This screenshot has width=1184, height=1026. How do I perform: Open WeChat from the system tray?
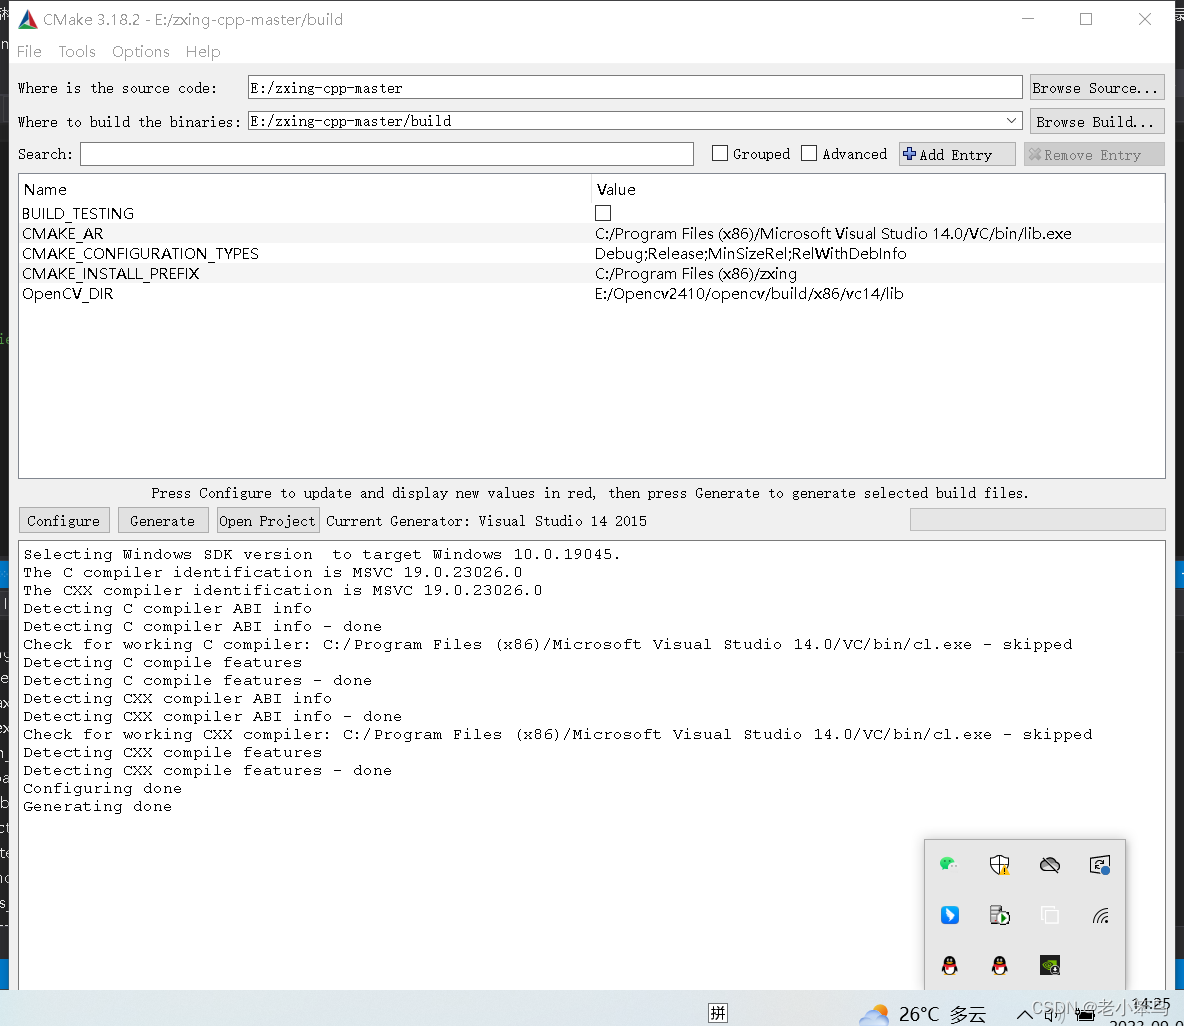(x=948, y=864)
